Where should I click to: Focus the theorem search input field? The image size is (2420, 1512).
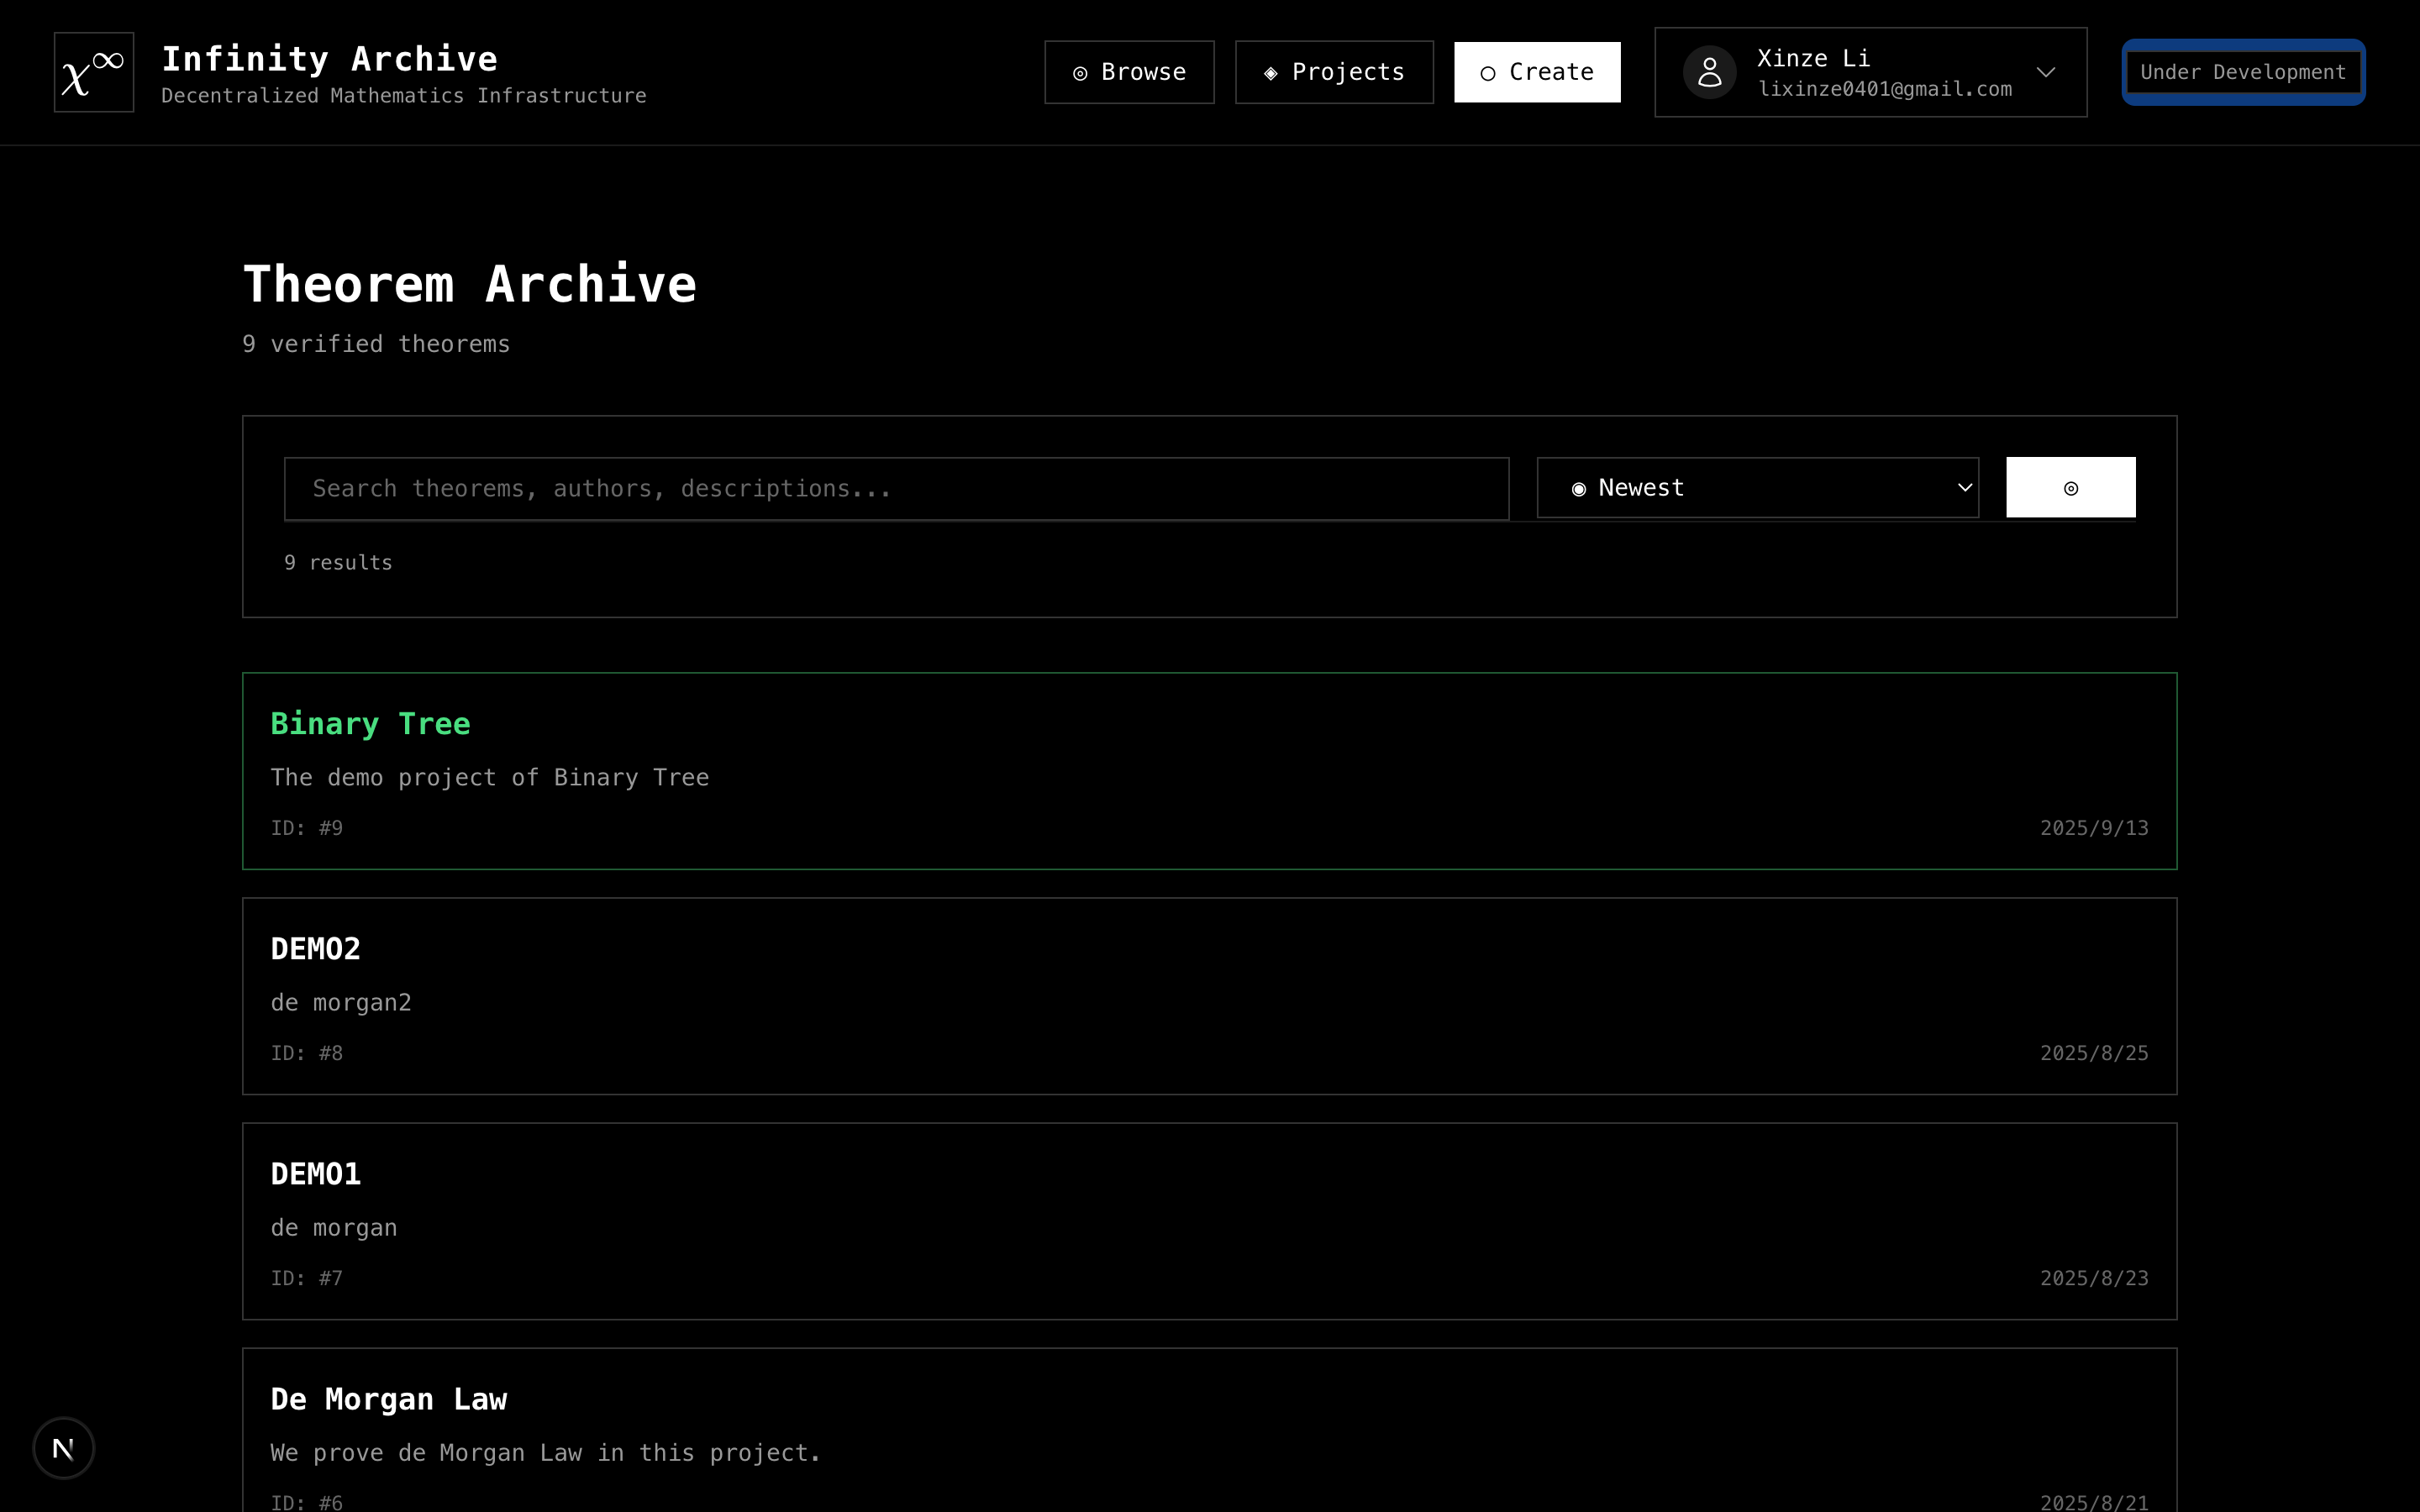click(x=896, y=489)
